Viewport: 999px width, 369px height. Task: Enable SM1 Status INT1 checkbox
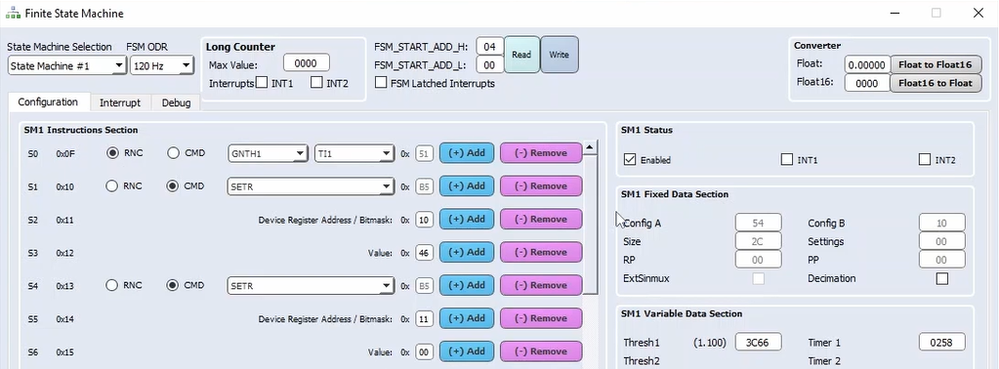click(x=787, y=159)
